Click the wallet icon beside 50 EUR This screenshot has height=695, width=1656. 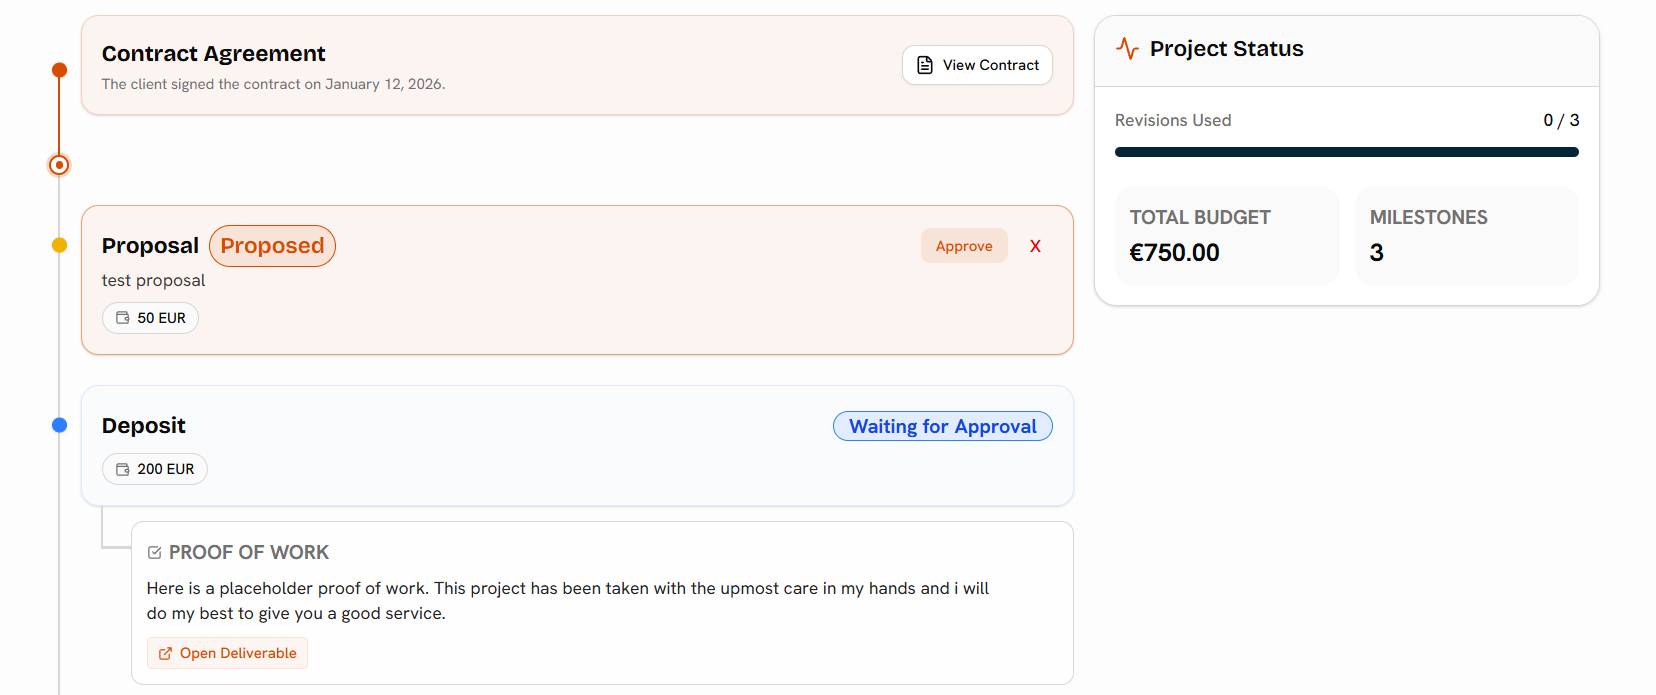[x=123, y=318]
